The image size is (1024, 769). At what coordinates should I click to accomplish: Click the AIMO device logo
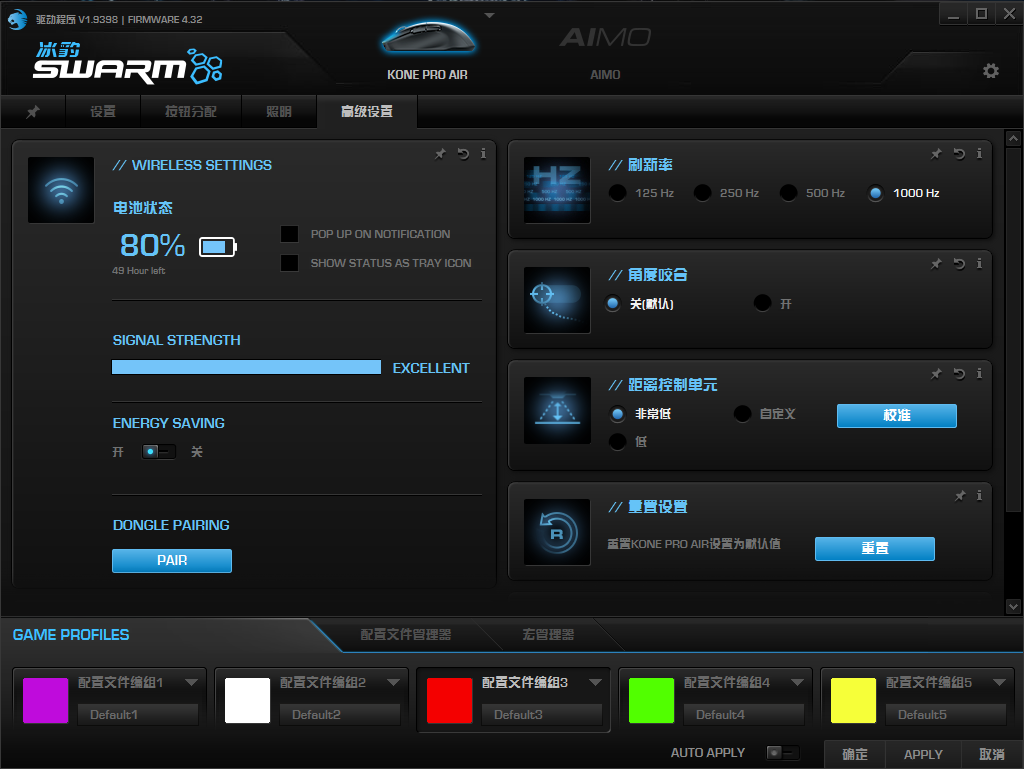tap(605, 37)
